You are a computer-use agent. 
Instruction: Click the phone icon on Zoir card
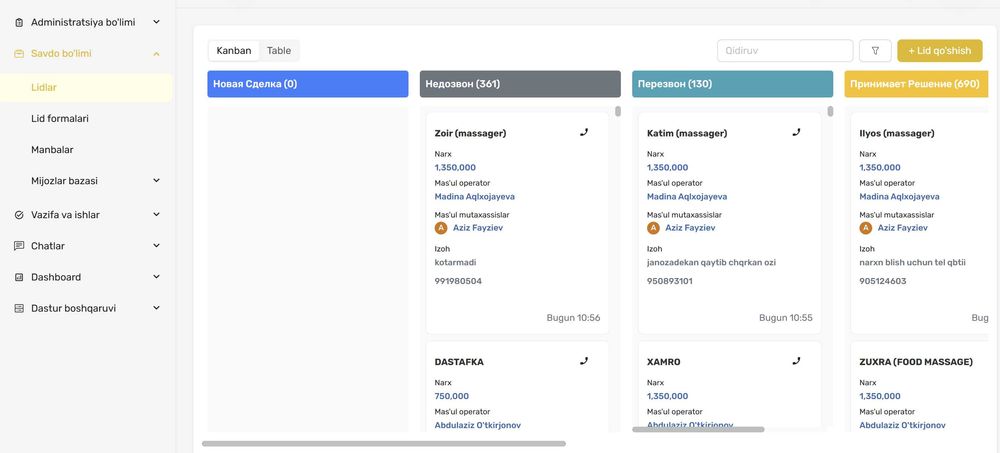click(584, 132)
